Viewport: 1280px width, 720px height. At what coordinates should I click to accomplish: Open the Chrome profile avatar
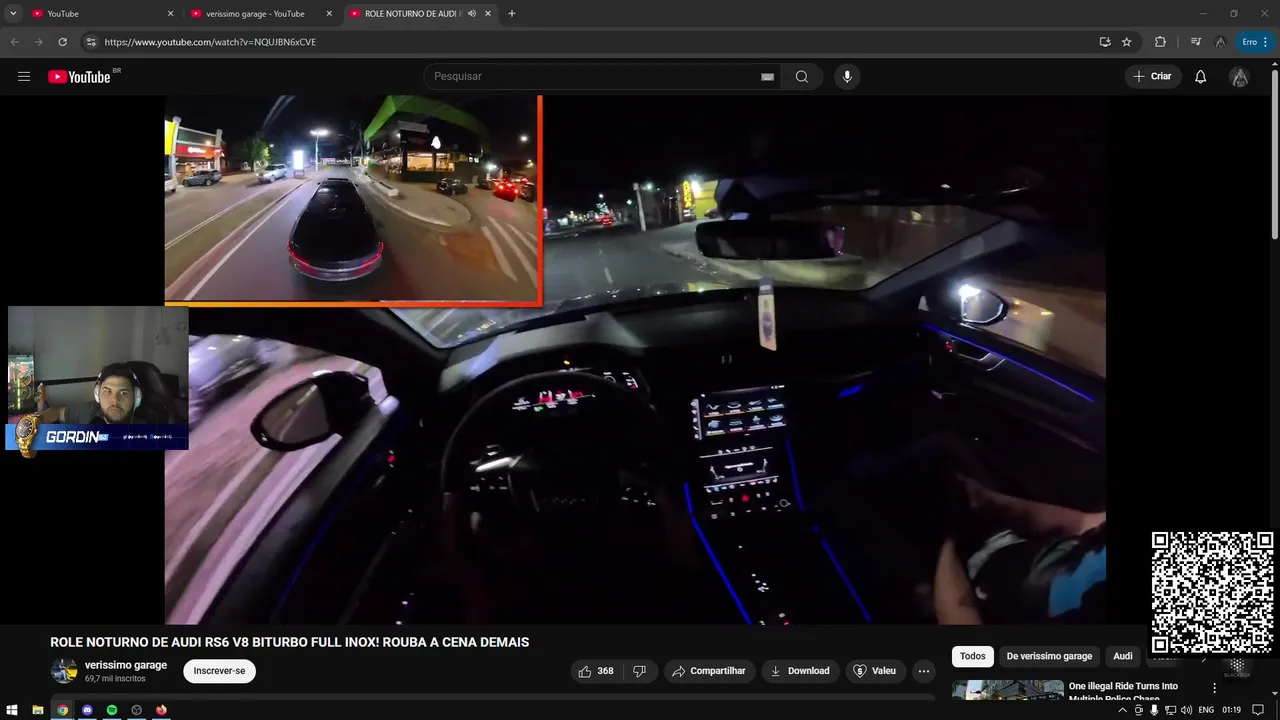(x=1220, y=42)
